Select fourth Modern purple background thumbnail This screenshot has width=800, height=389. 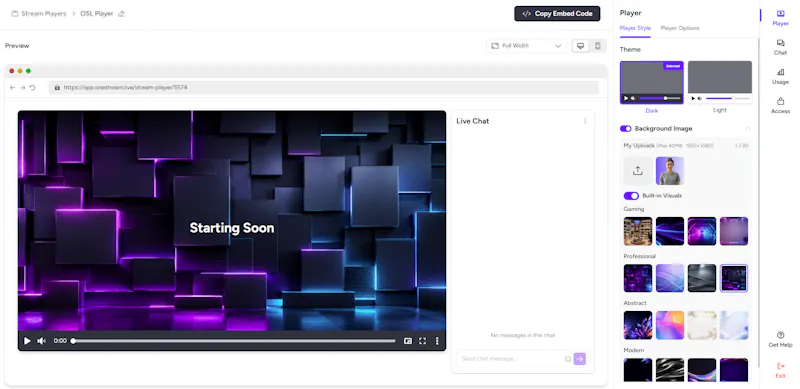click(x=734, y=370)
